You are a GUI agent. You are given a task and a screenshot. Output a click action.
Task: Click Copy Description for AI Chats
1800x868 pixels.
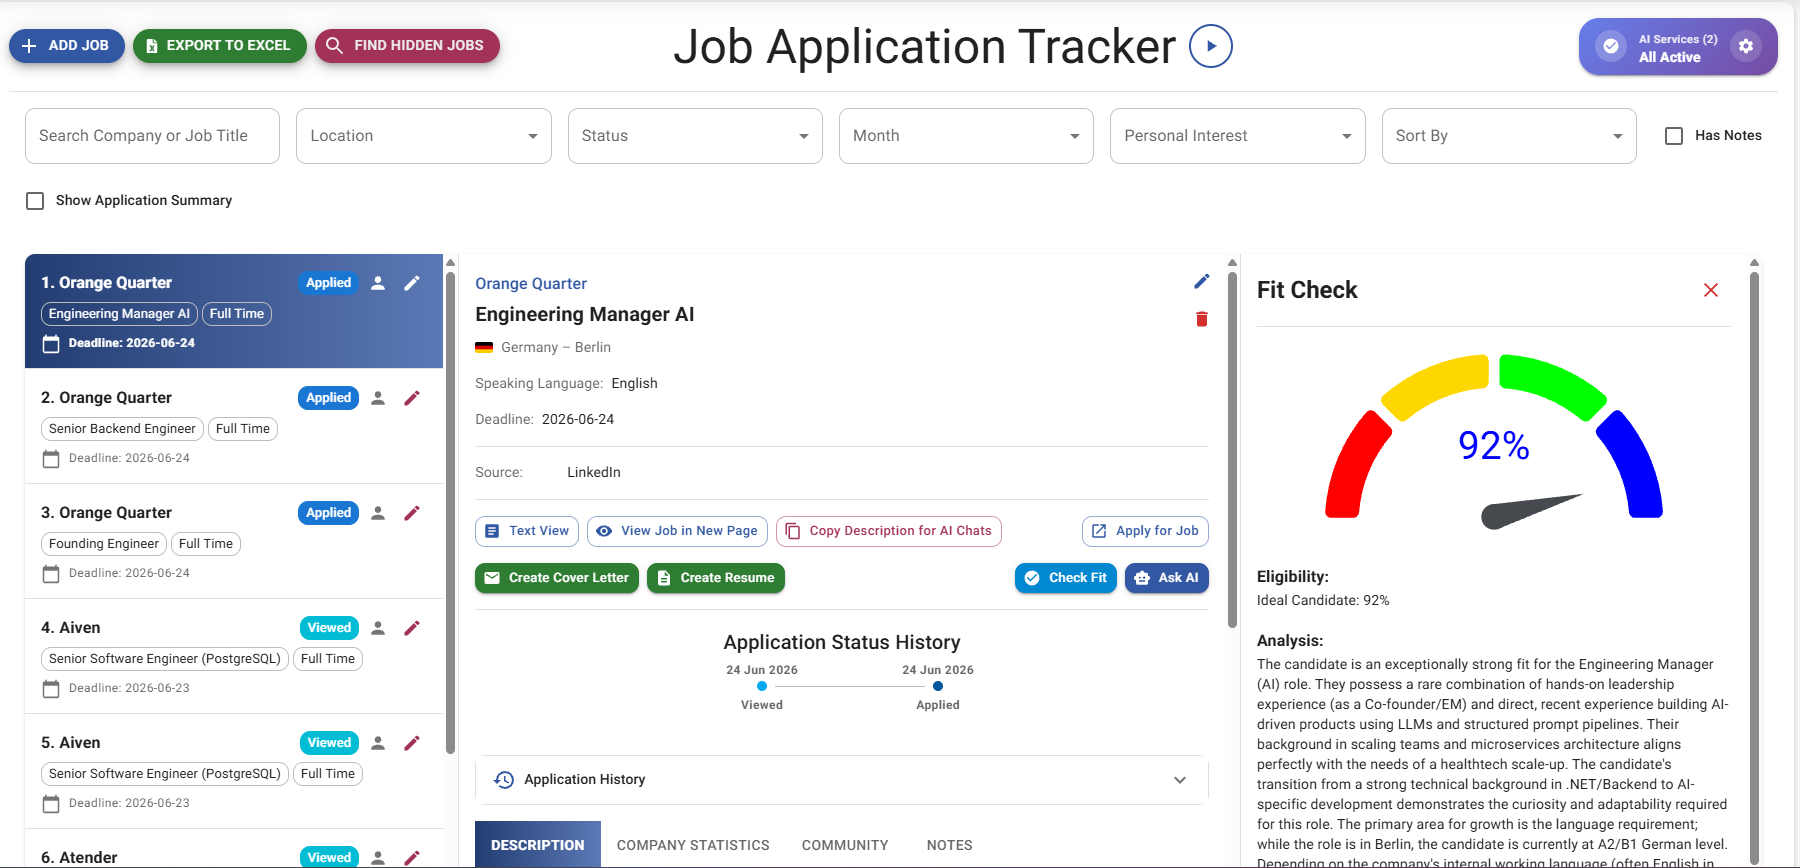click(889, 531)
